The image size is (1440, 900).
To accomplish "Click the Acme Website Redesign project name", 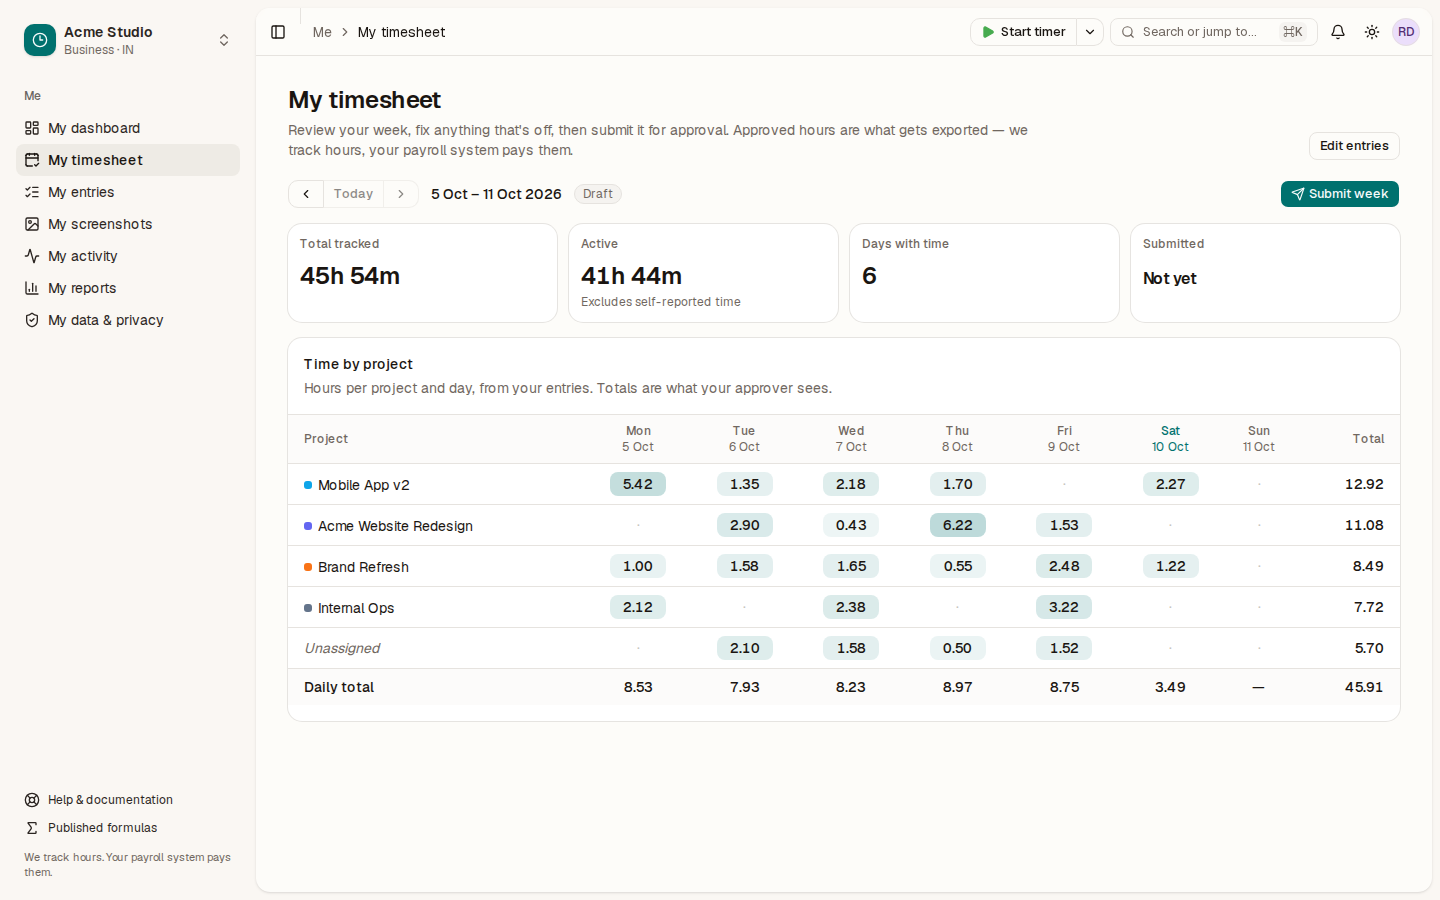I will point(395,526).
